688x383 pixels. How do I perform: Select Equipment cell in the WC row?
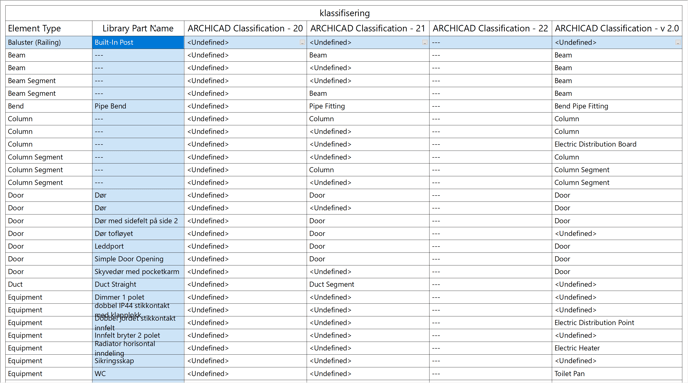pyautogui.click(x=49, y=373)
